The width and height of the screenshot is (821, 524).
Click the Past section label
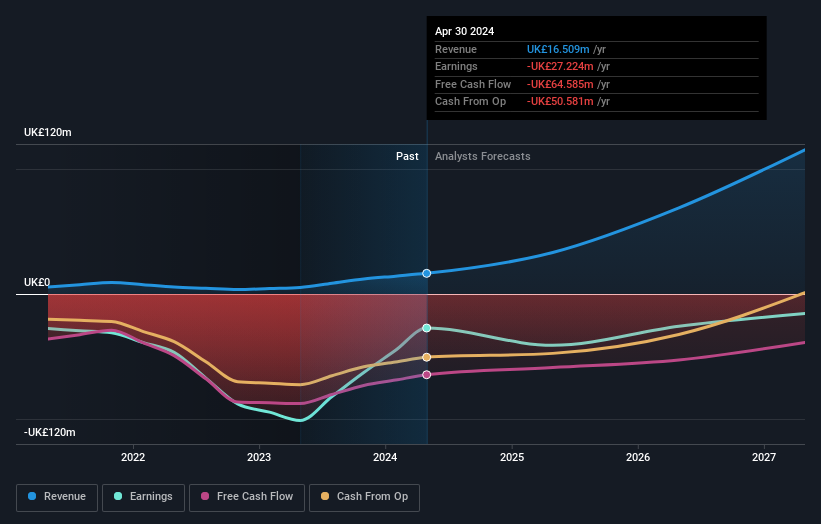tap(407, 156)
